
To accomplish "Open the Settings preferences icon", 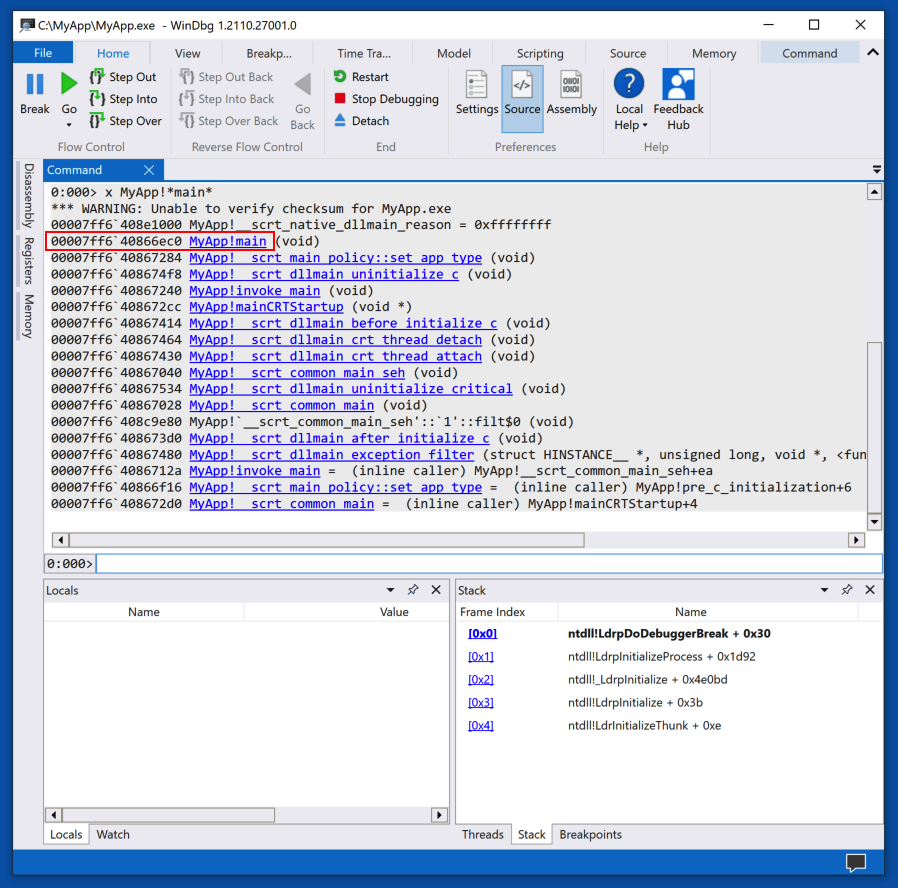I will point(476,84).
